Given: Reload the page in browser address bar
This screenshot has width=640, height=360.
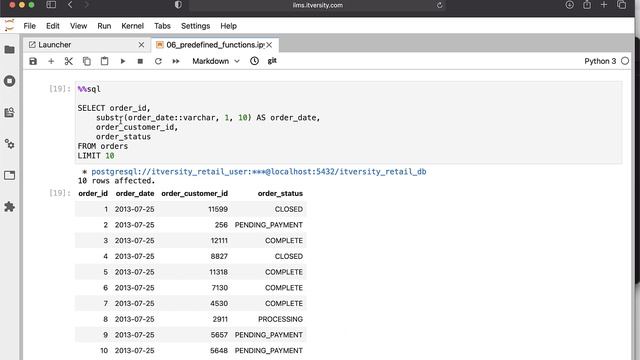Looking at the screenshot, I should [440, 5].
